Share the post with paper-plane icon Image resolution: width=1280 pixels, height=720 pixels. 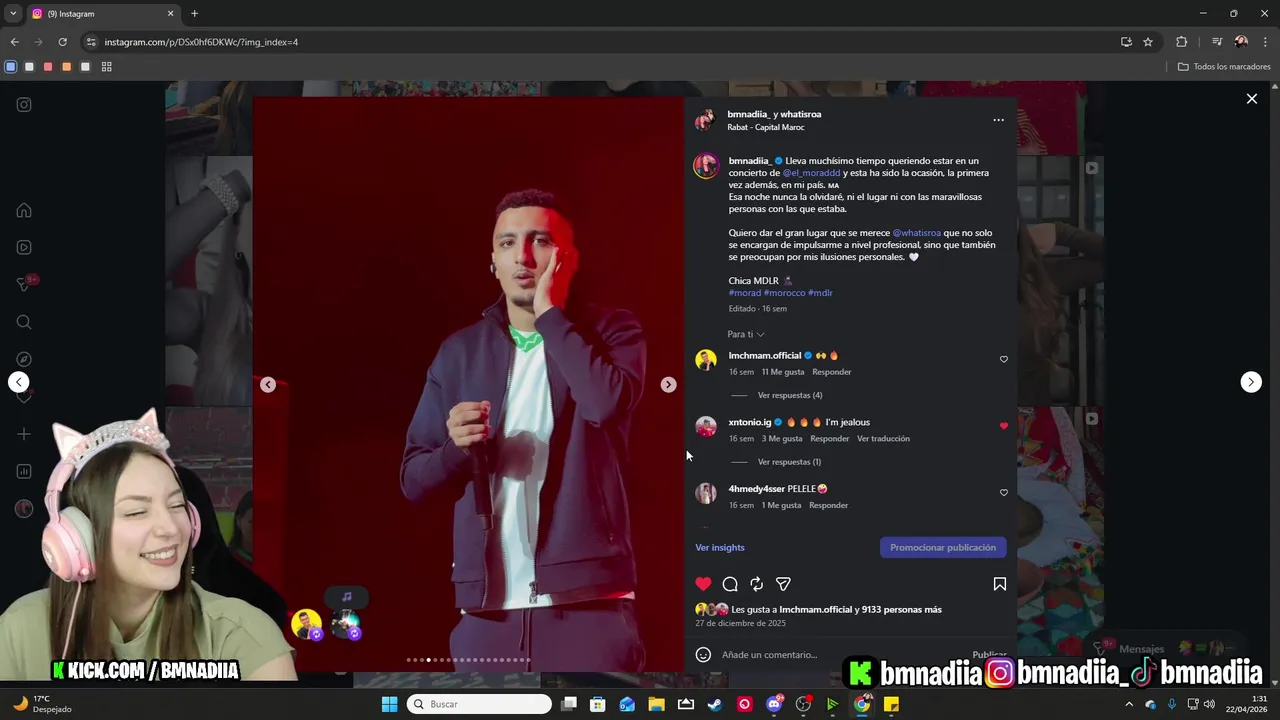point(783,584)
